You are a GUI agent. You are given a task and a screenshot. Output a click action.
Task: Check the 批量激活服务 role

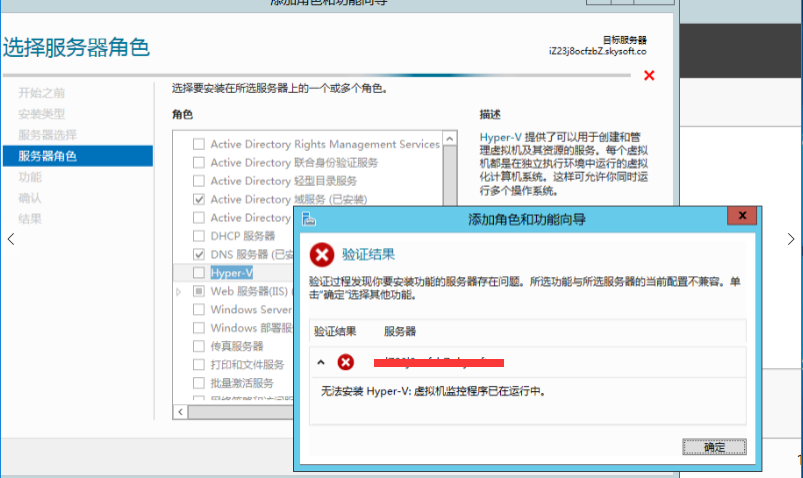point(199,383)
